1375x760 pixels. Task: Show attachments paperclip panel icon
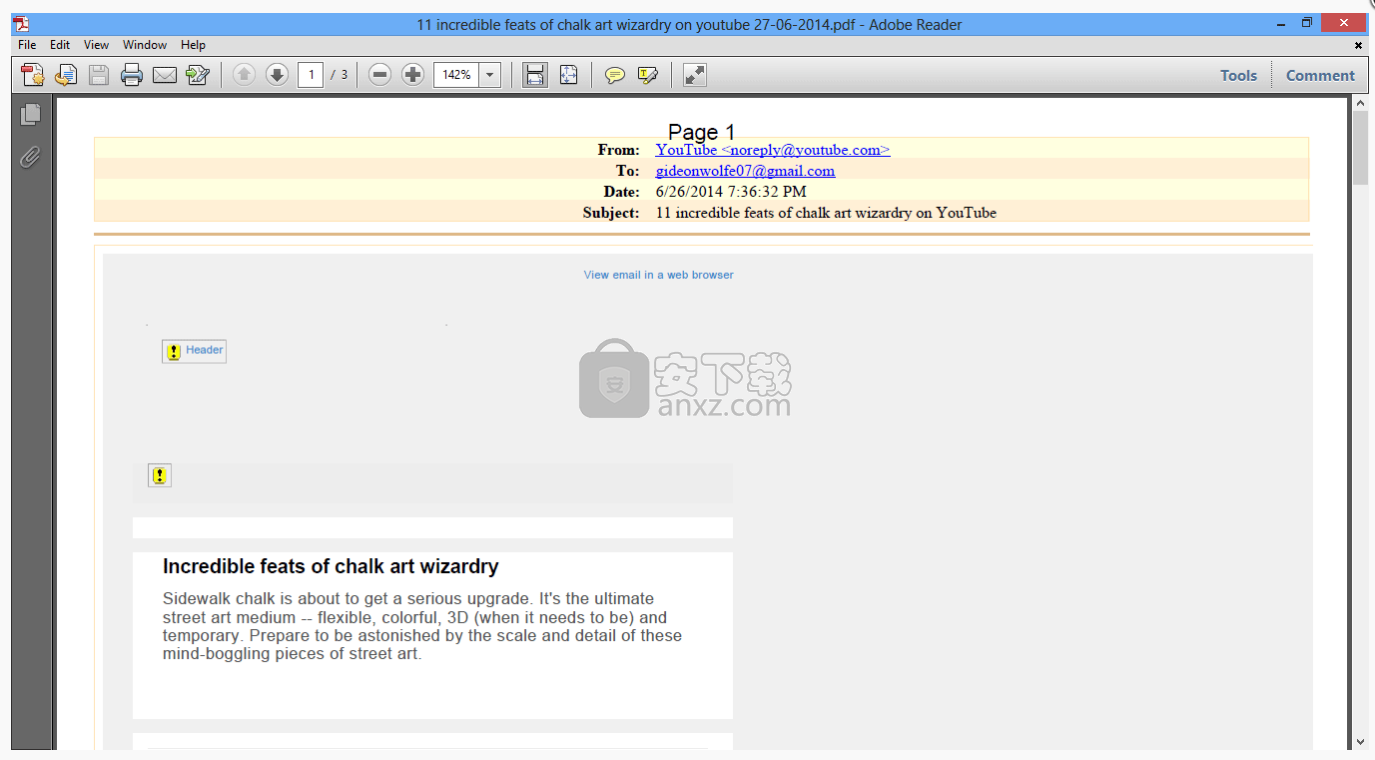coord(31,157)
